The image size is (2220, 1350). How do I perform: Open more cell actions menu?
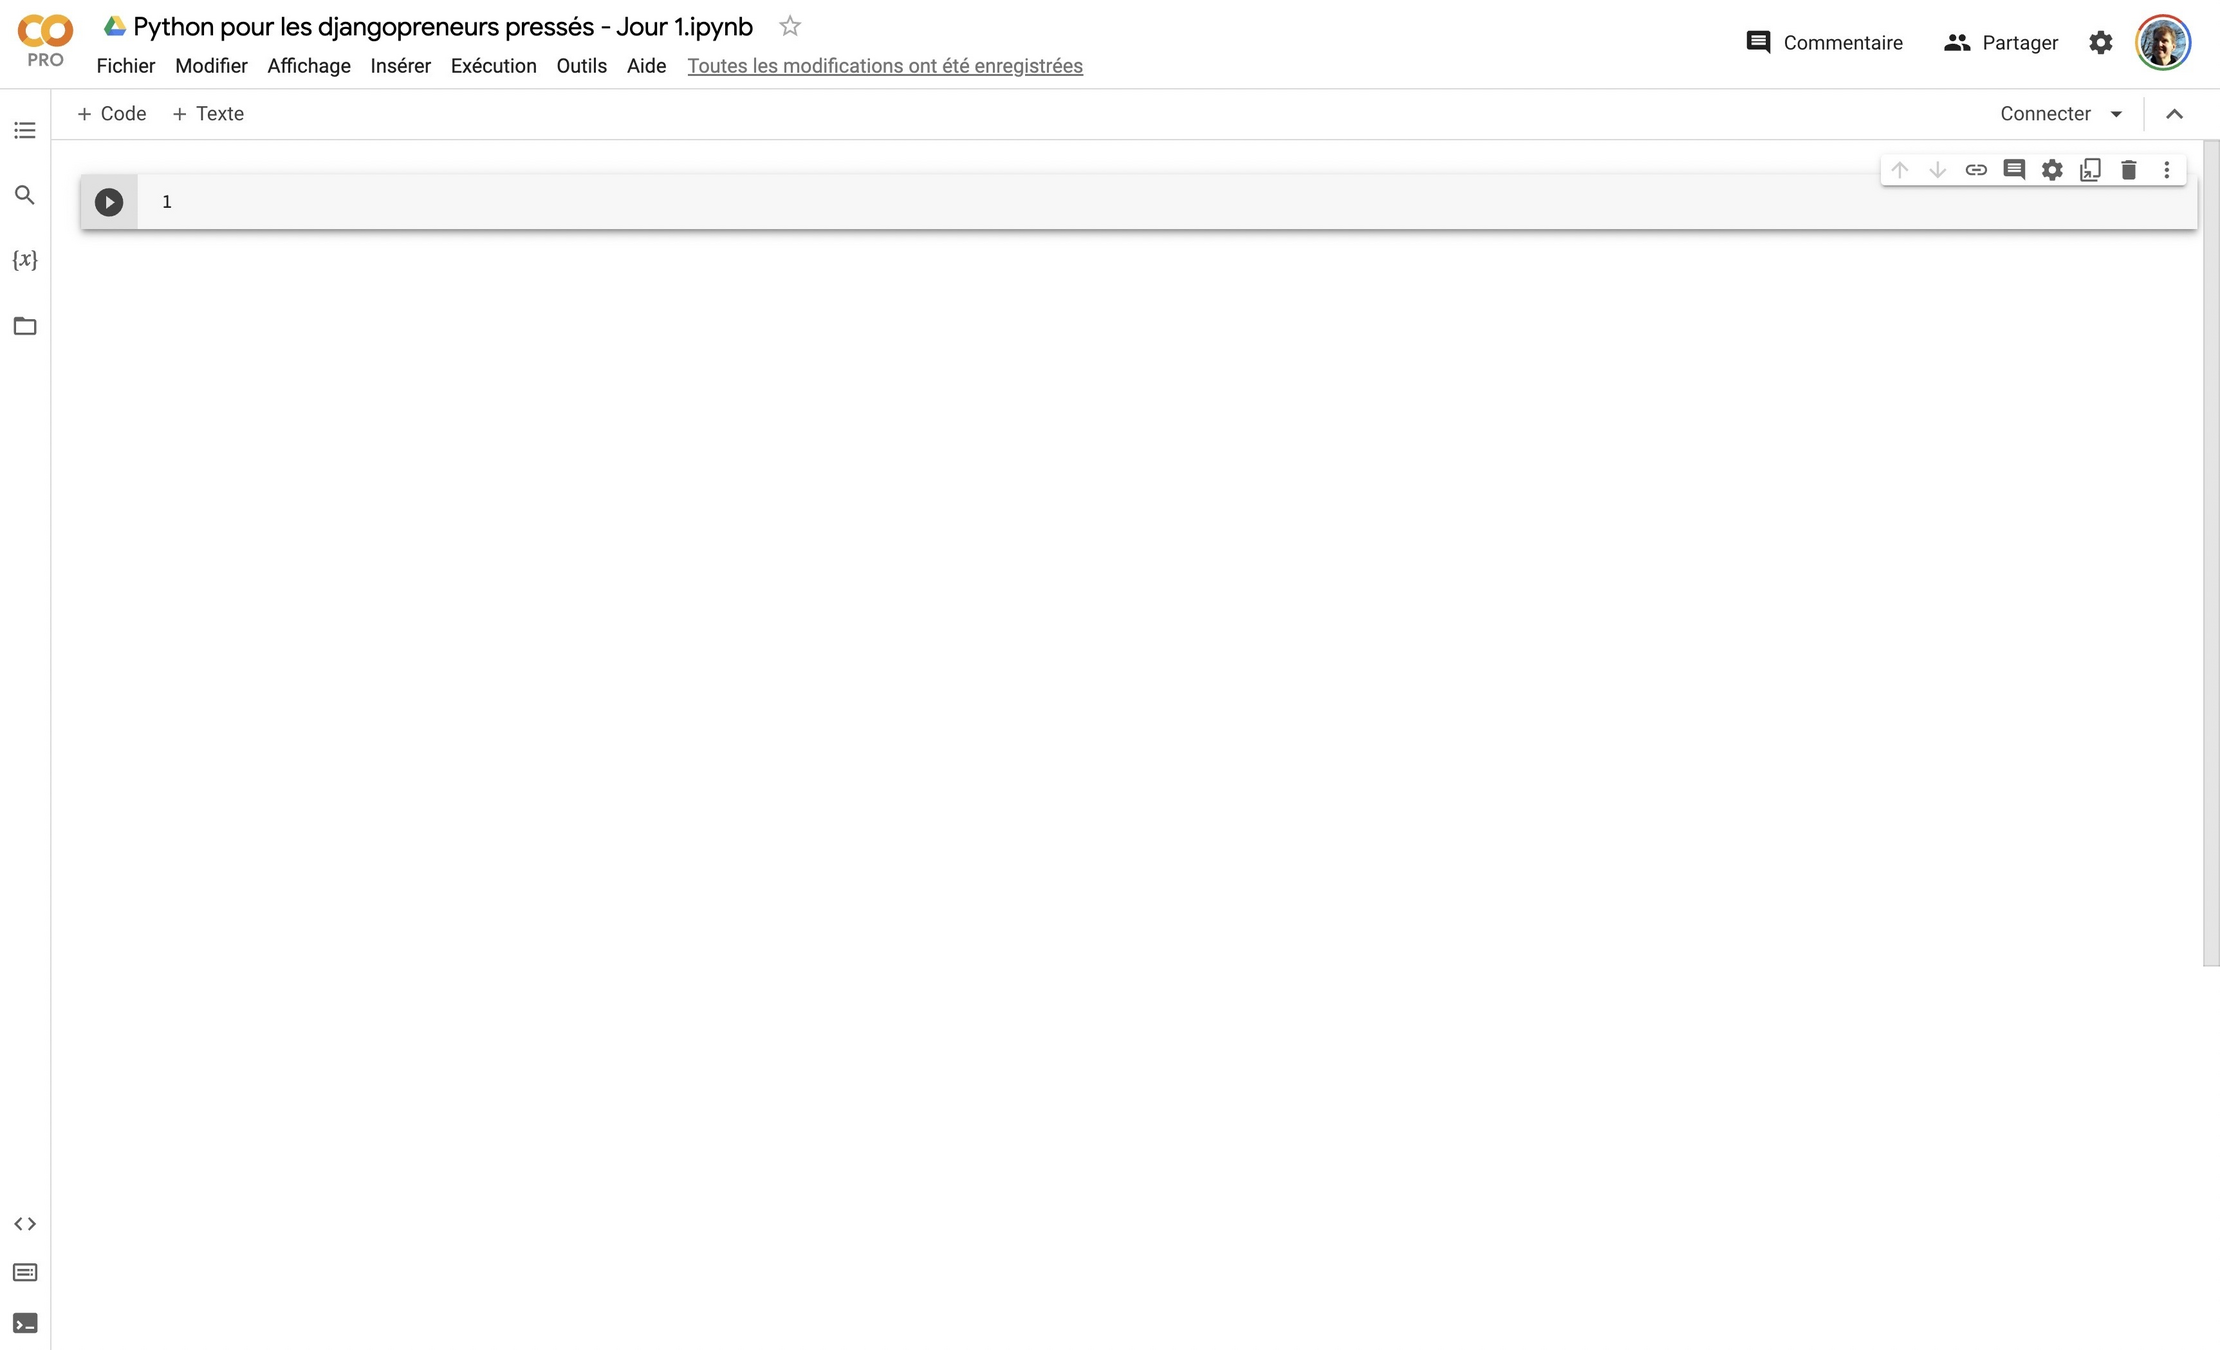2167,170
